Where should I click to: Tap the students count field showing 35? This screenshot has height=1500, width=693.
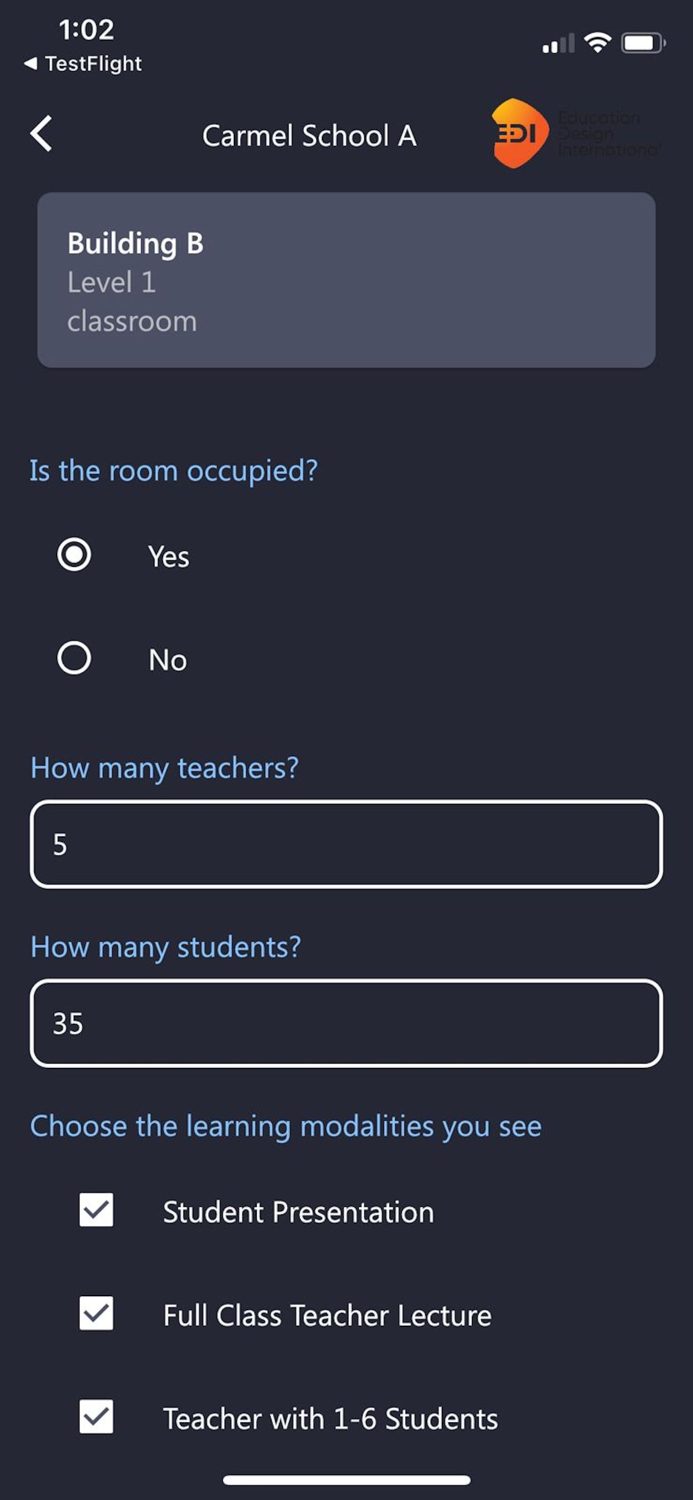(x=346, y=1023)
